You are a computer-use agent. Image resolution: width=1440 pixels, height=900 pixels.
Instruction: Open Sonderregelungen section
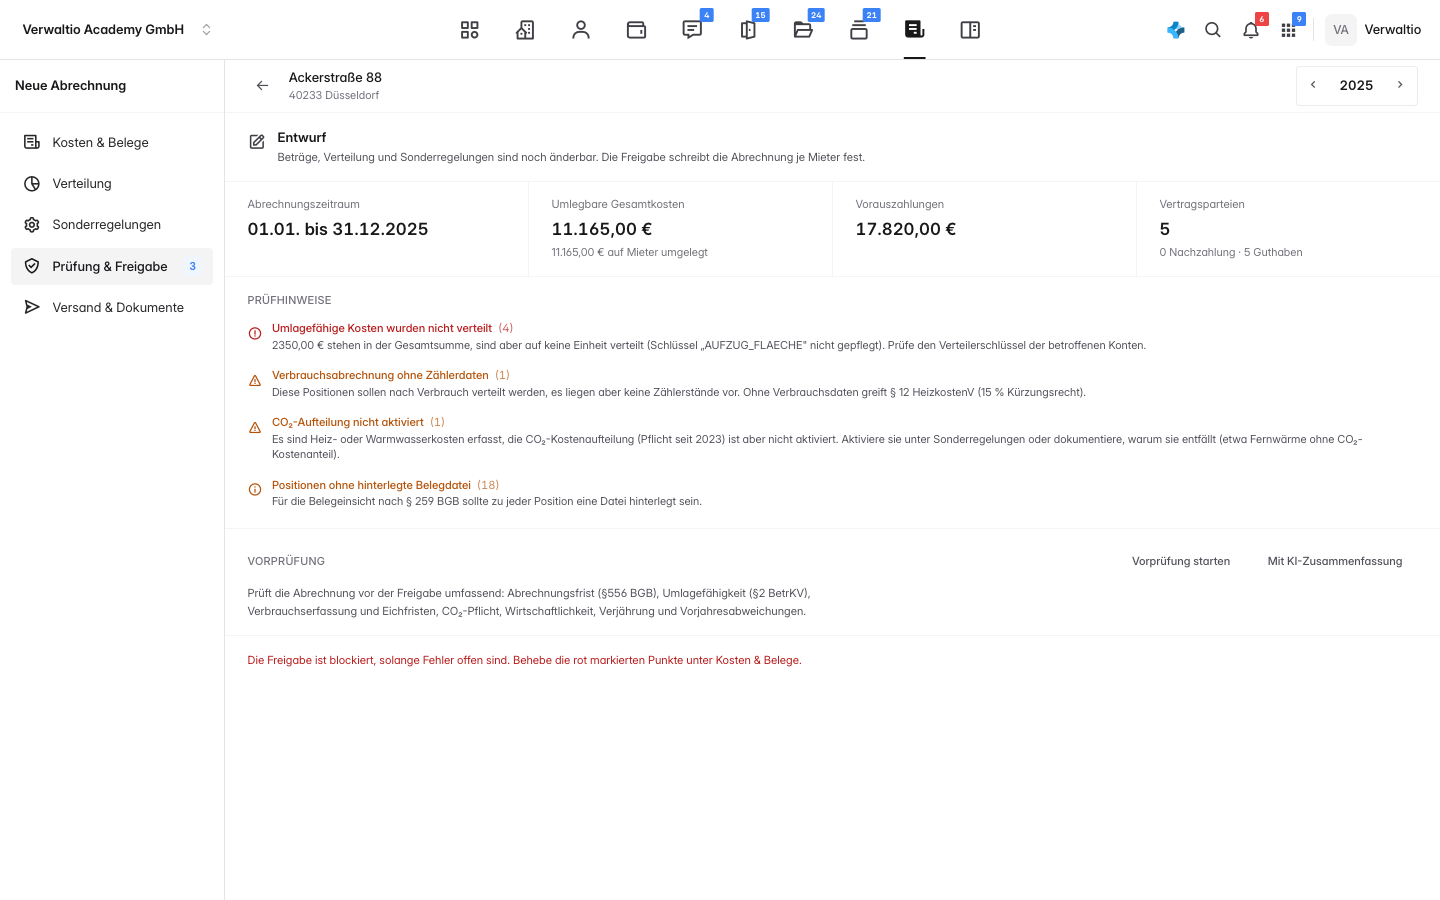tap(112, 225)
